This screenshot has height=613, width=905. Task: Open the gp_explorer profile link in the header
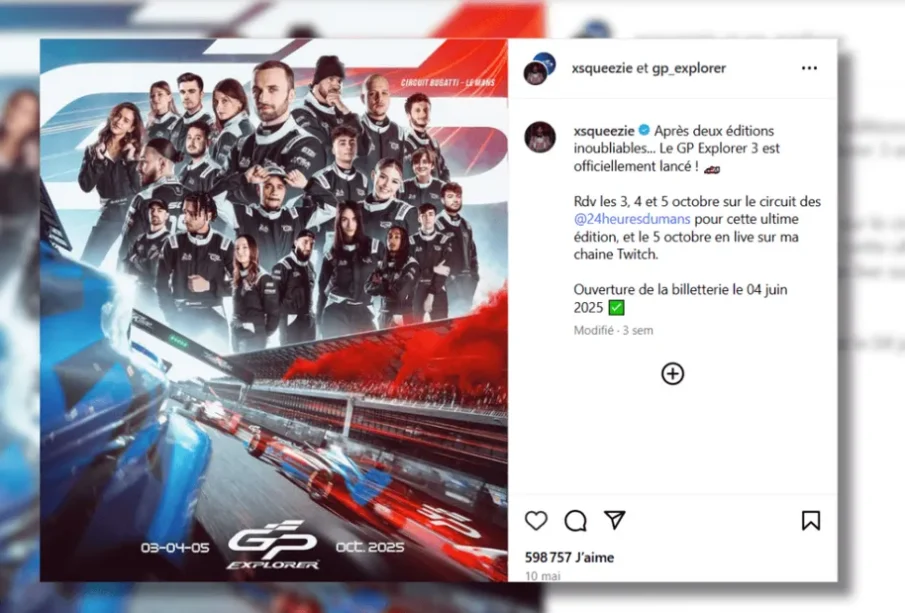[689, 68]
